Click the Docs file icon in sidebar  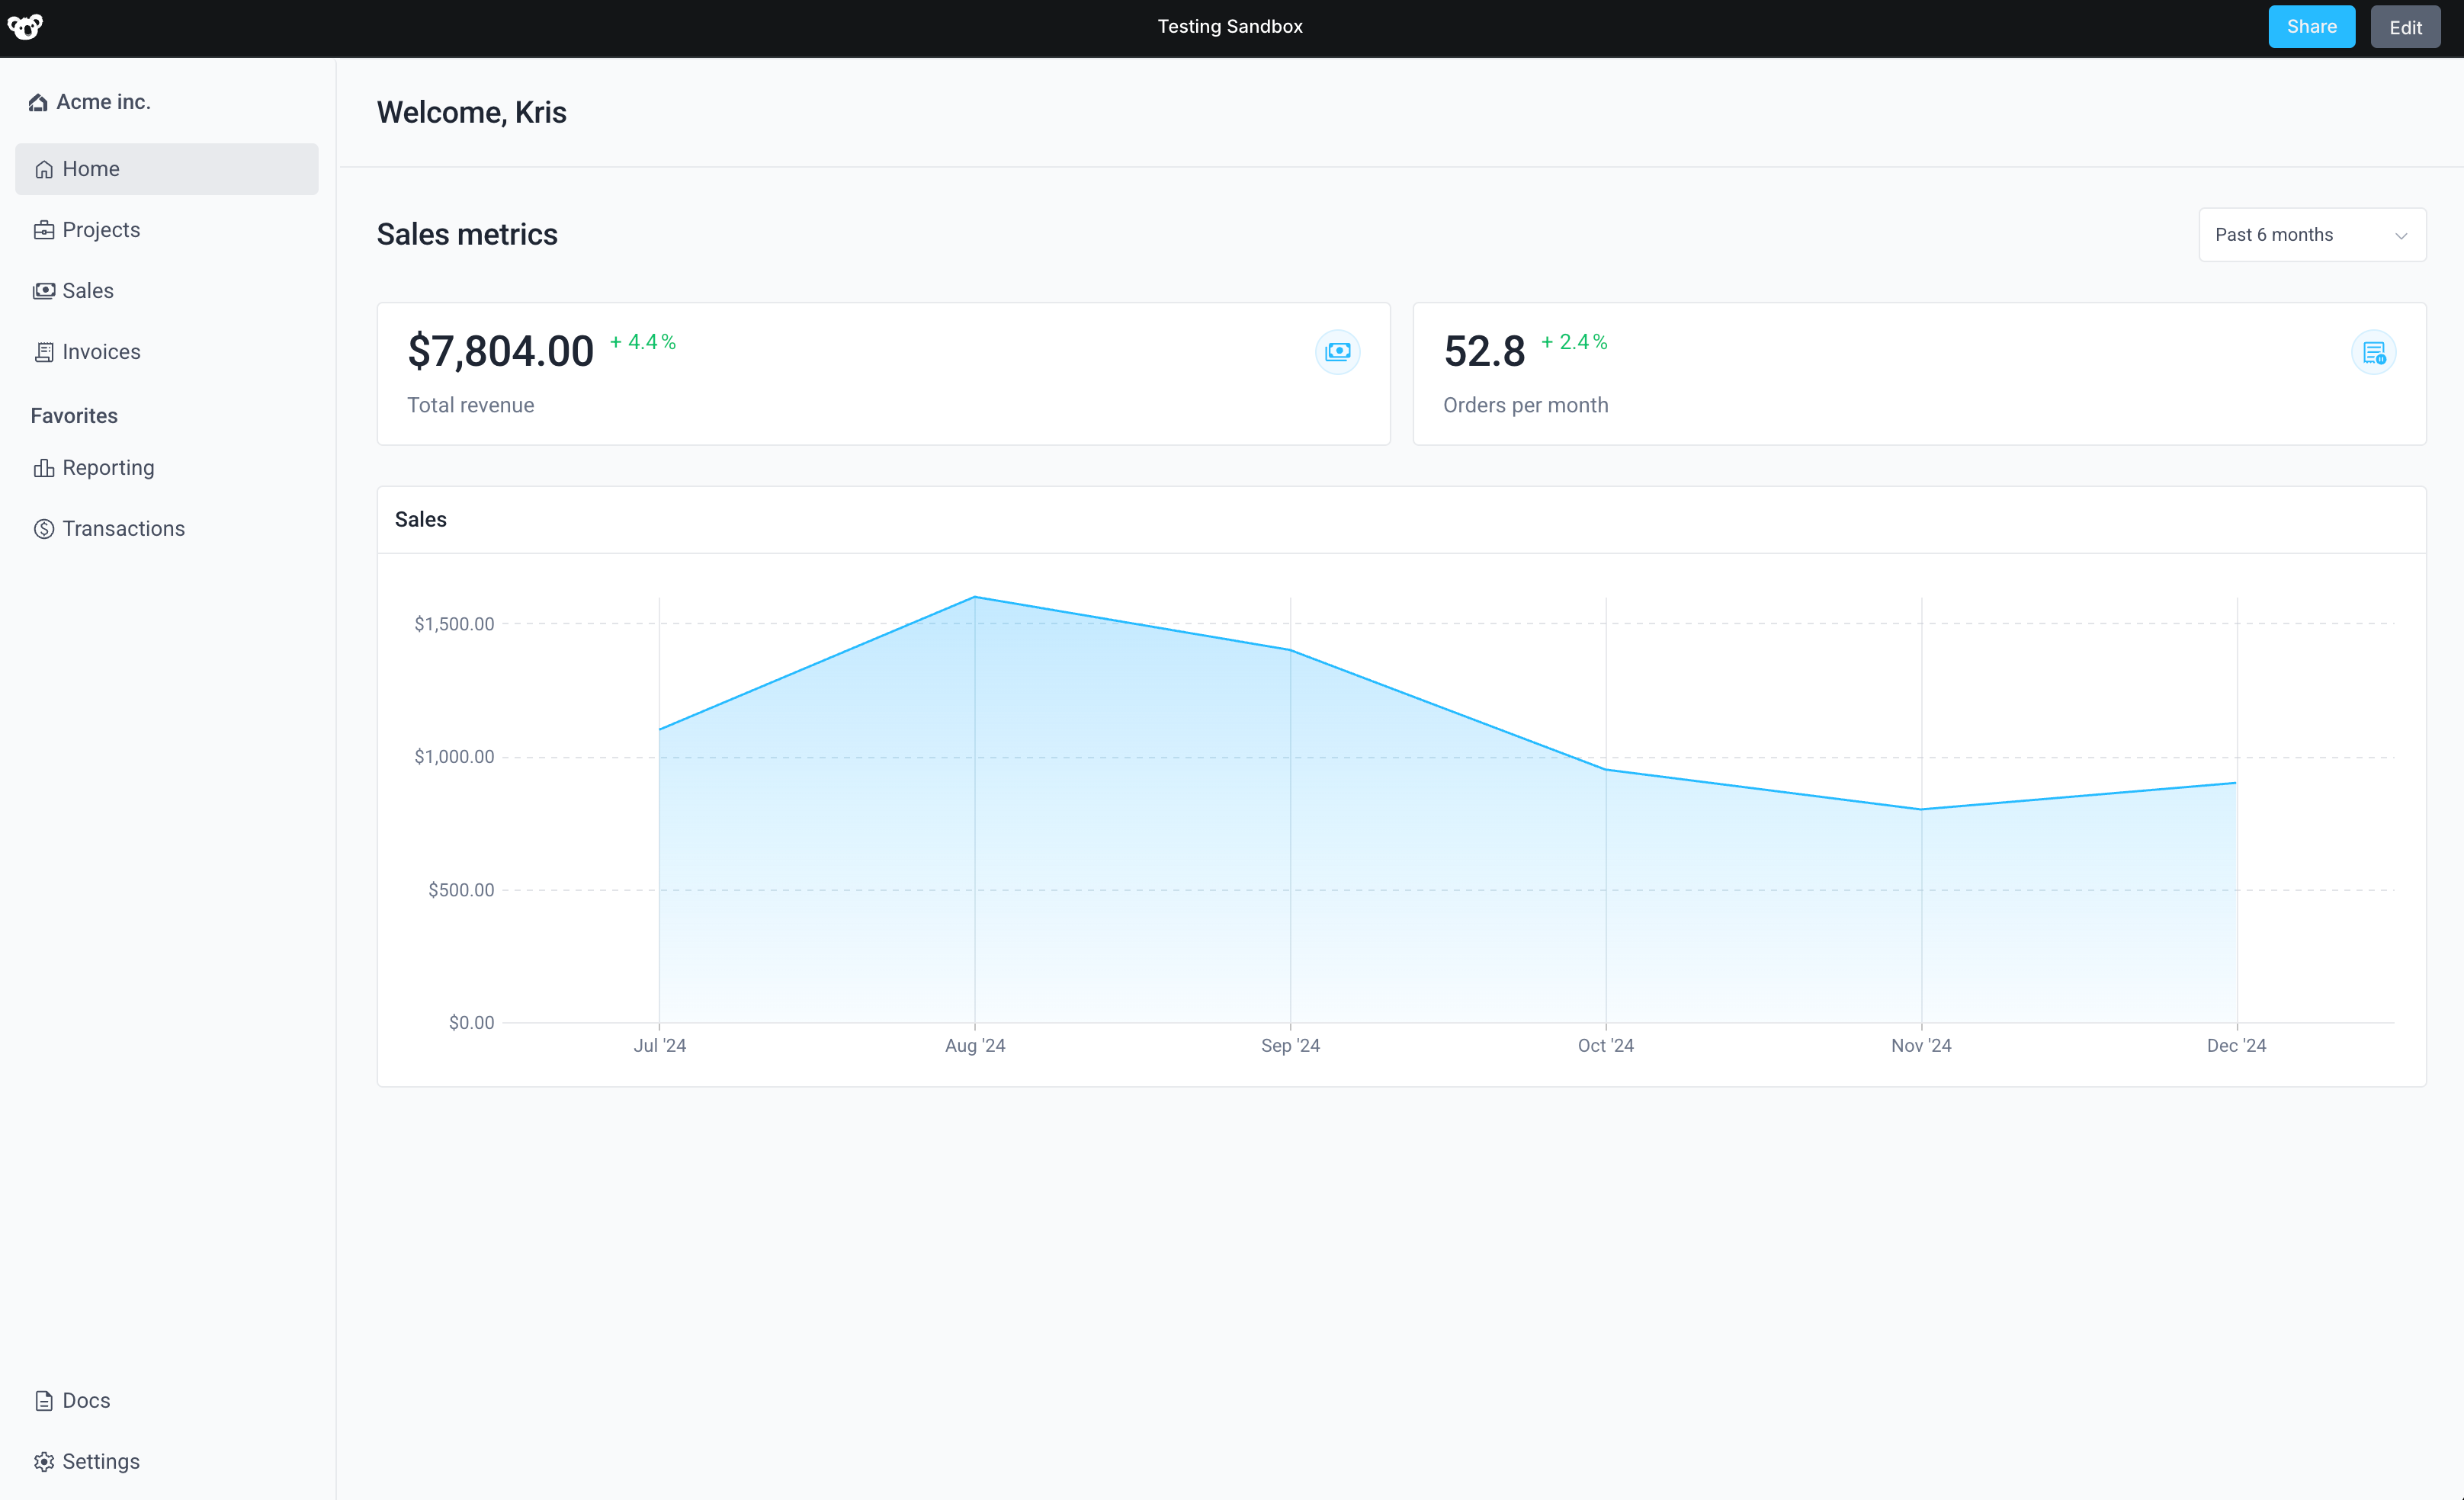44,1401
